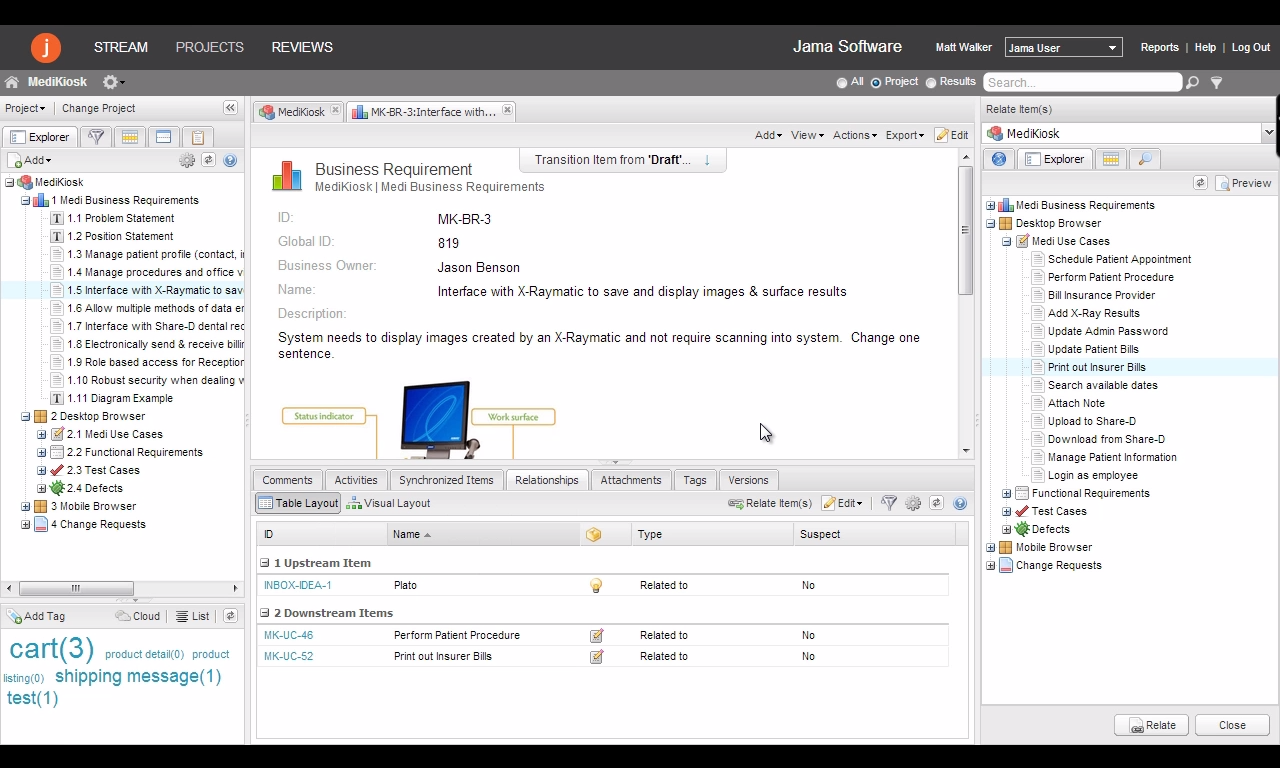Viewport: 1280px width, 768px height.
Task: Collapse the 2 Downstream Items group
Action: point(265,613)
